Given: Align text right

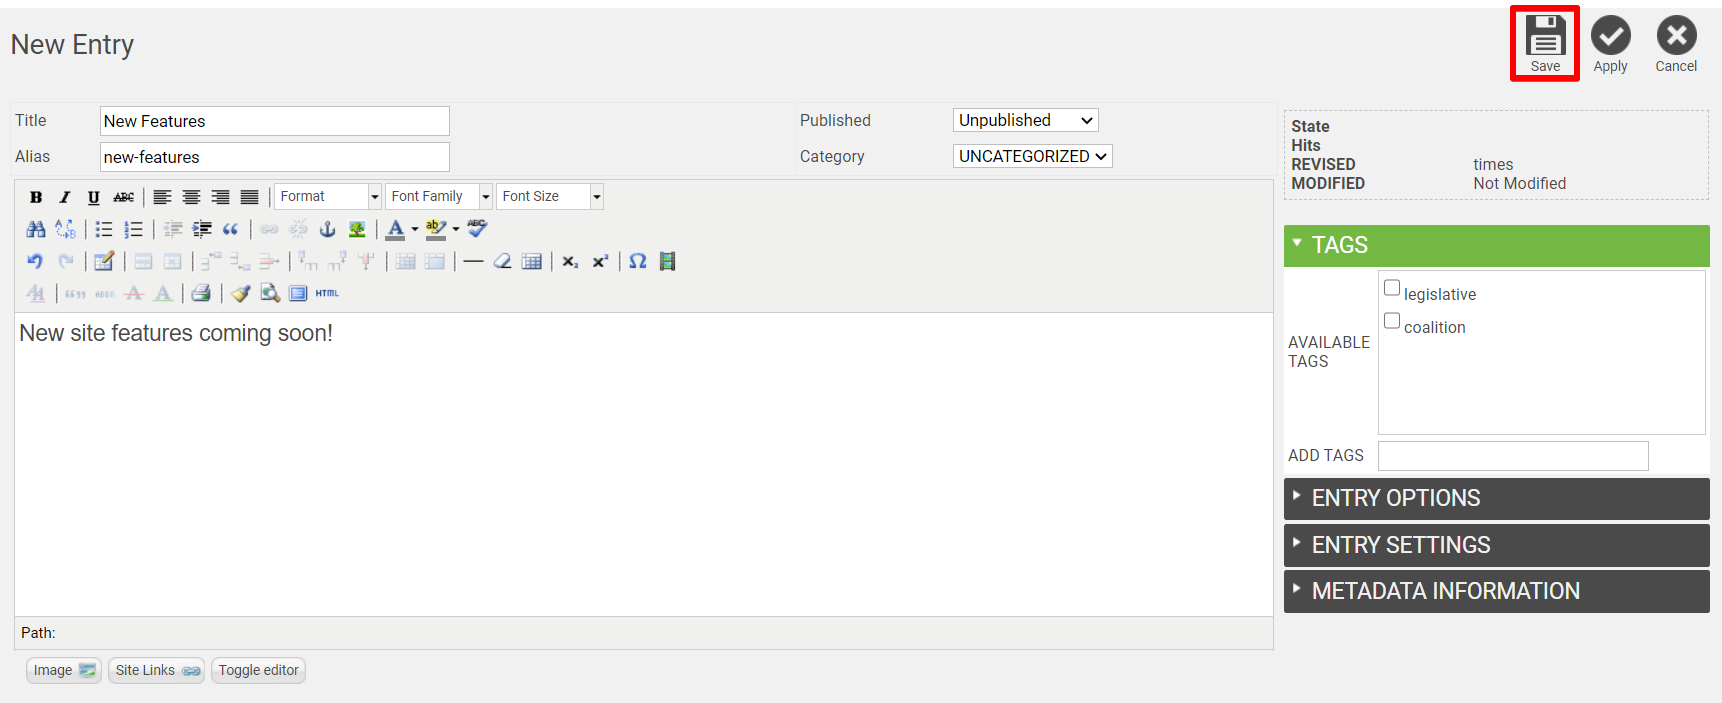Looking at the screenshot, I should [x=220, y=197].
